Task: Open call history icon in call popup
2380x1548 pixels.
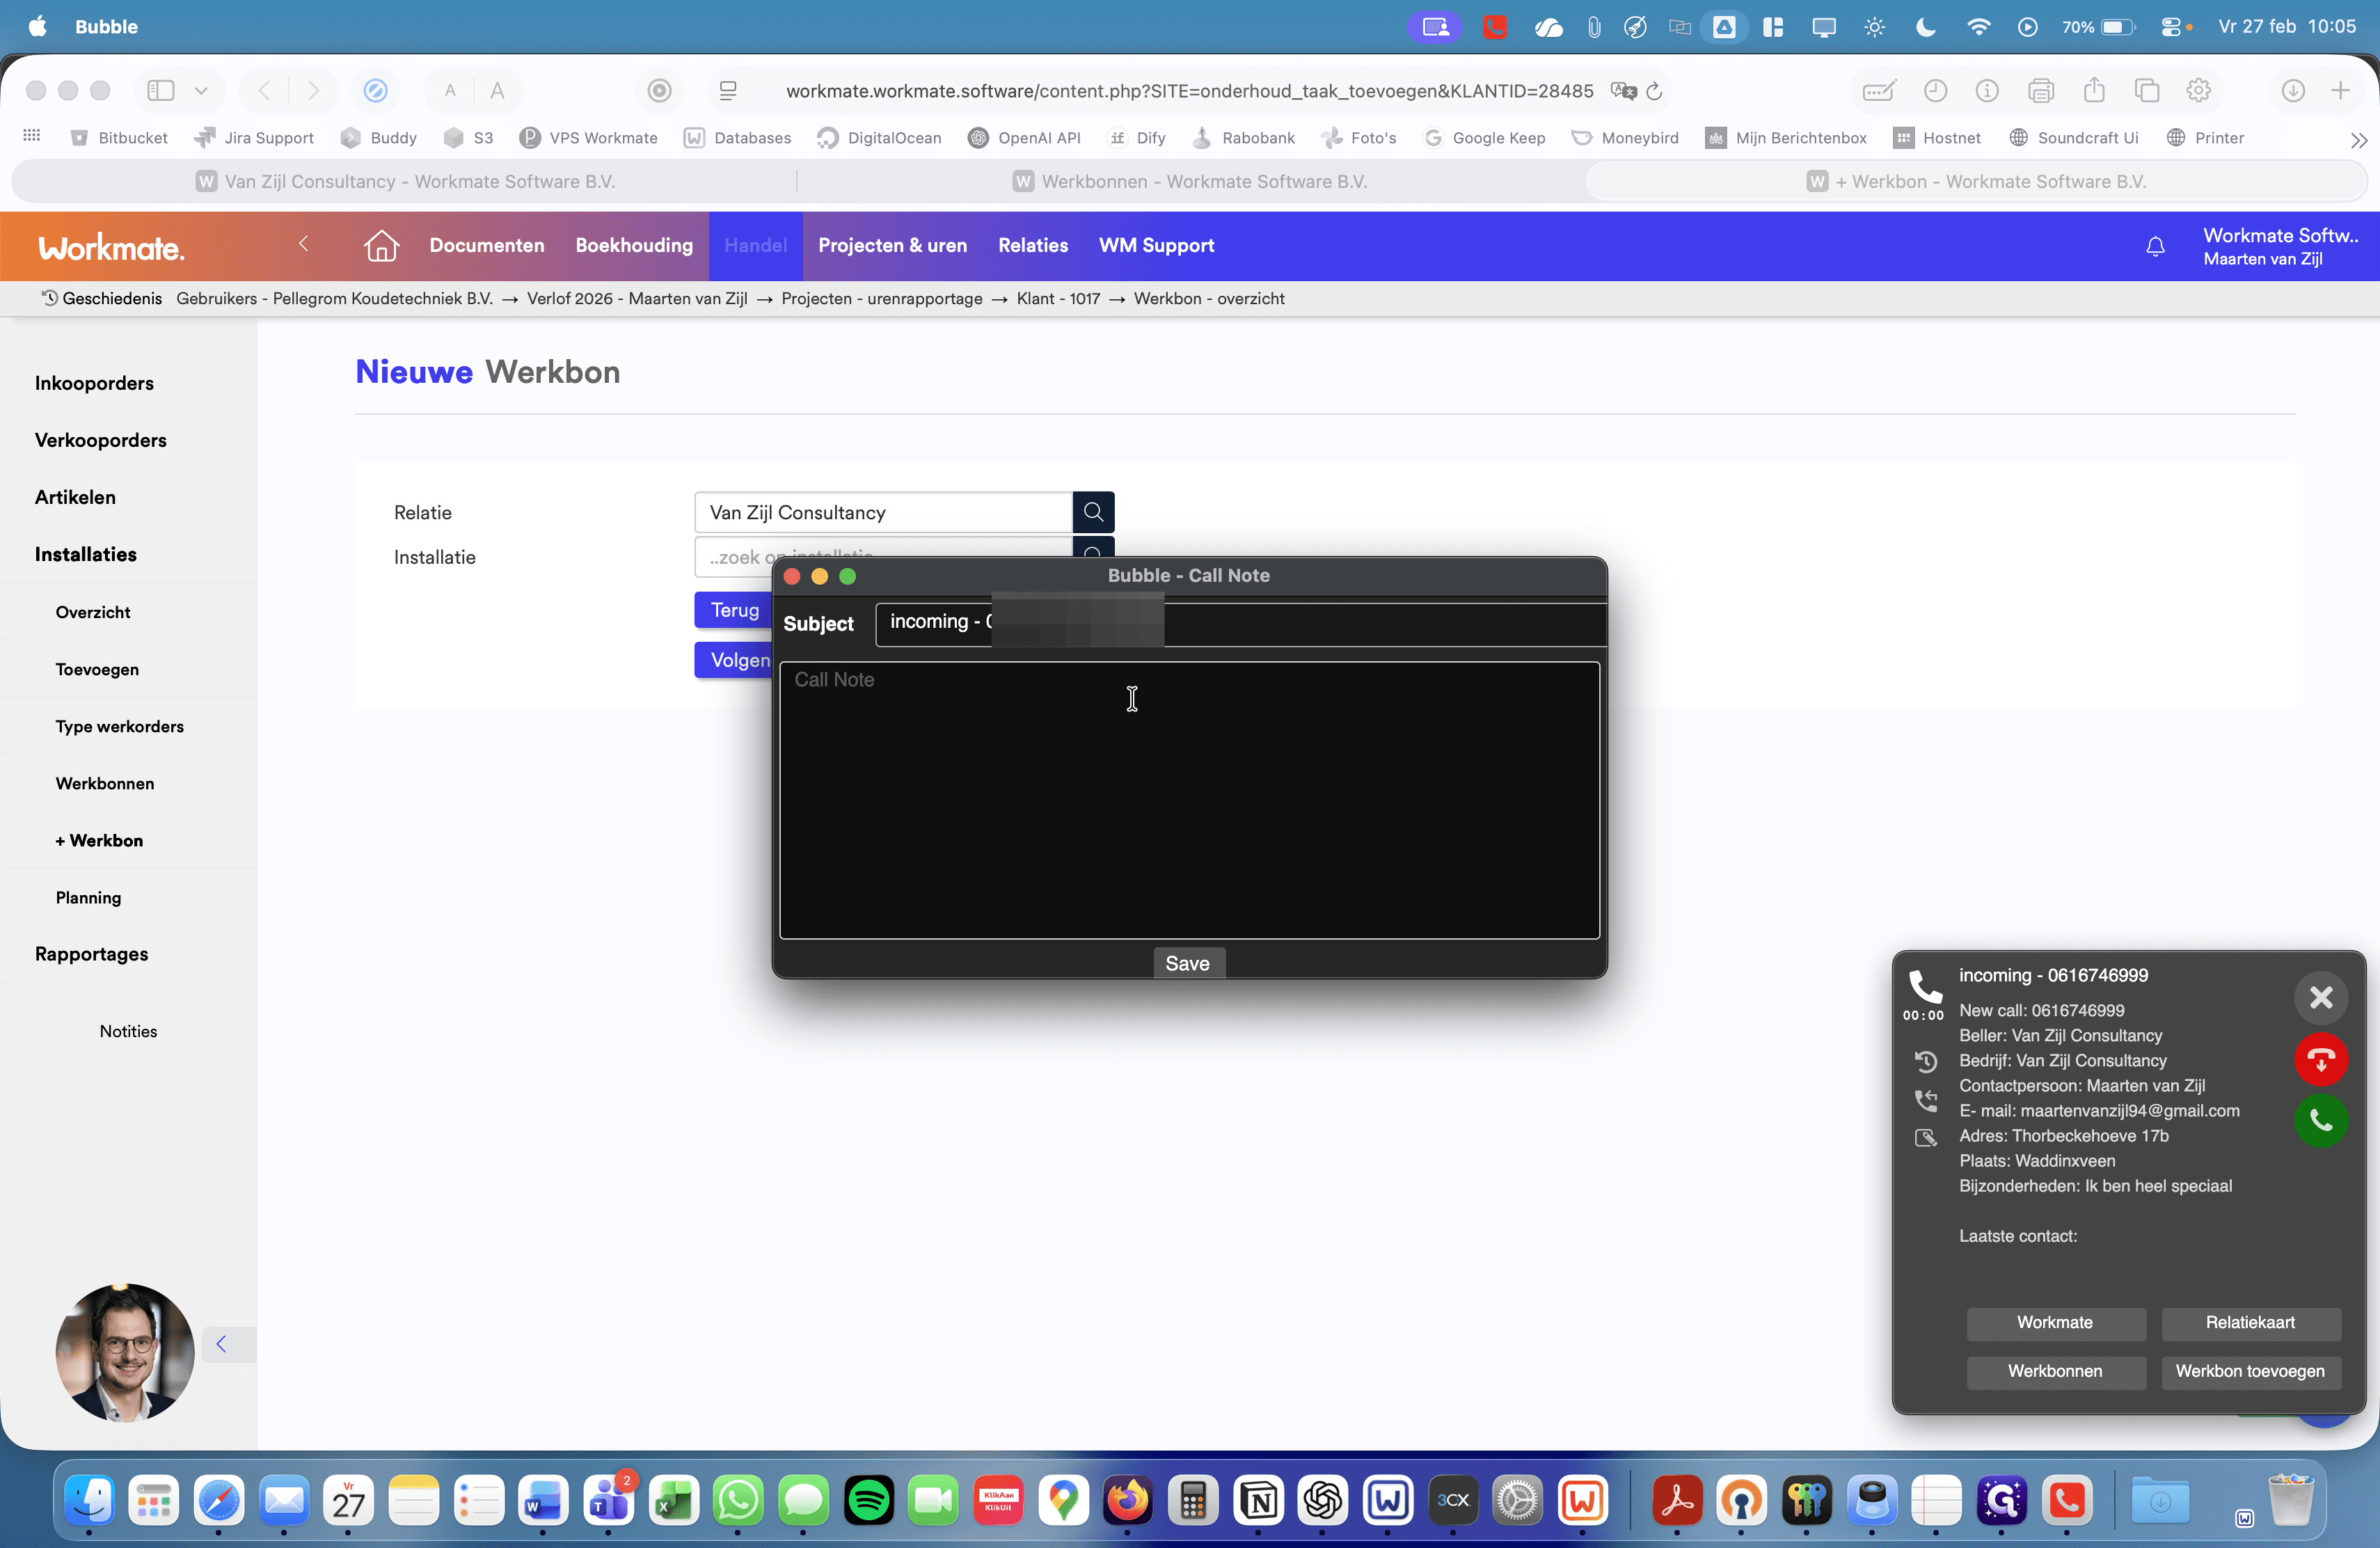Action: 1925,1061
